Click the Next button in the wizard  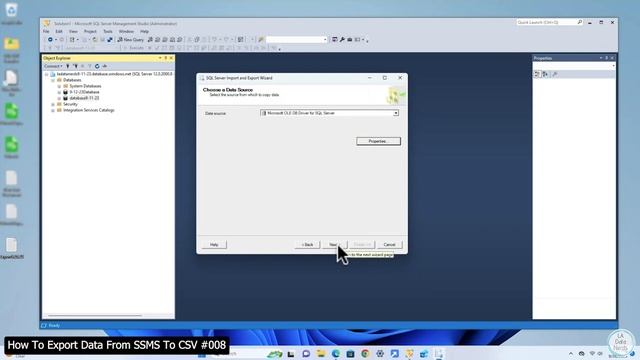335,244
